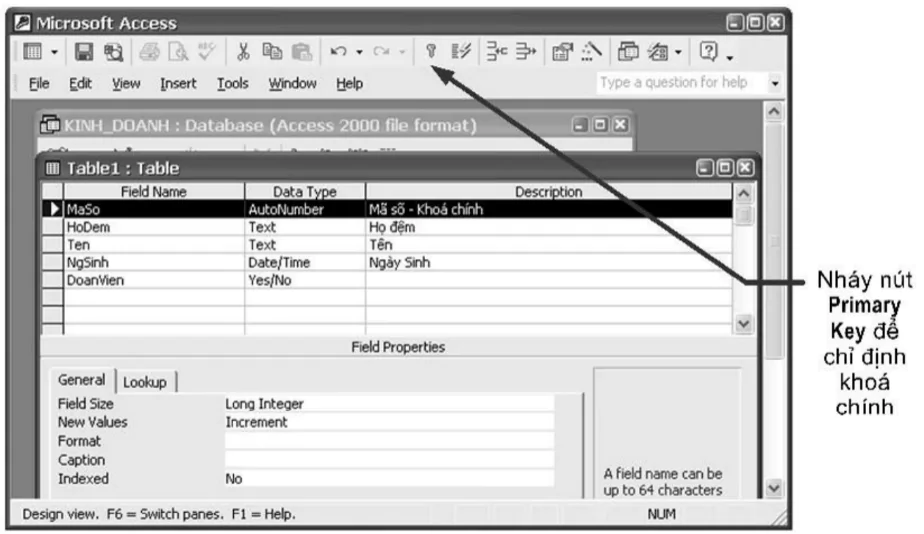This screenshot has height=534, width=924.
Task: Click the Description column header
Action: coord(549,192)
